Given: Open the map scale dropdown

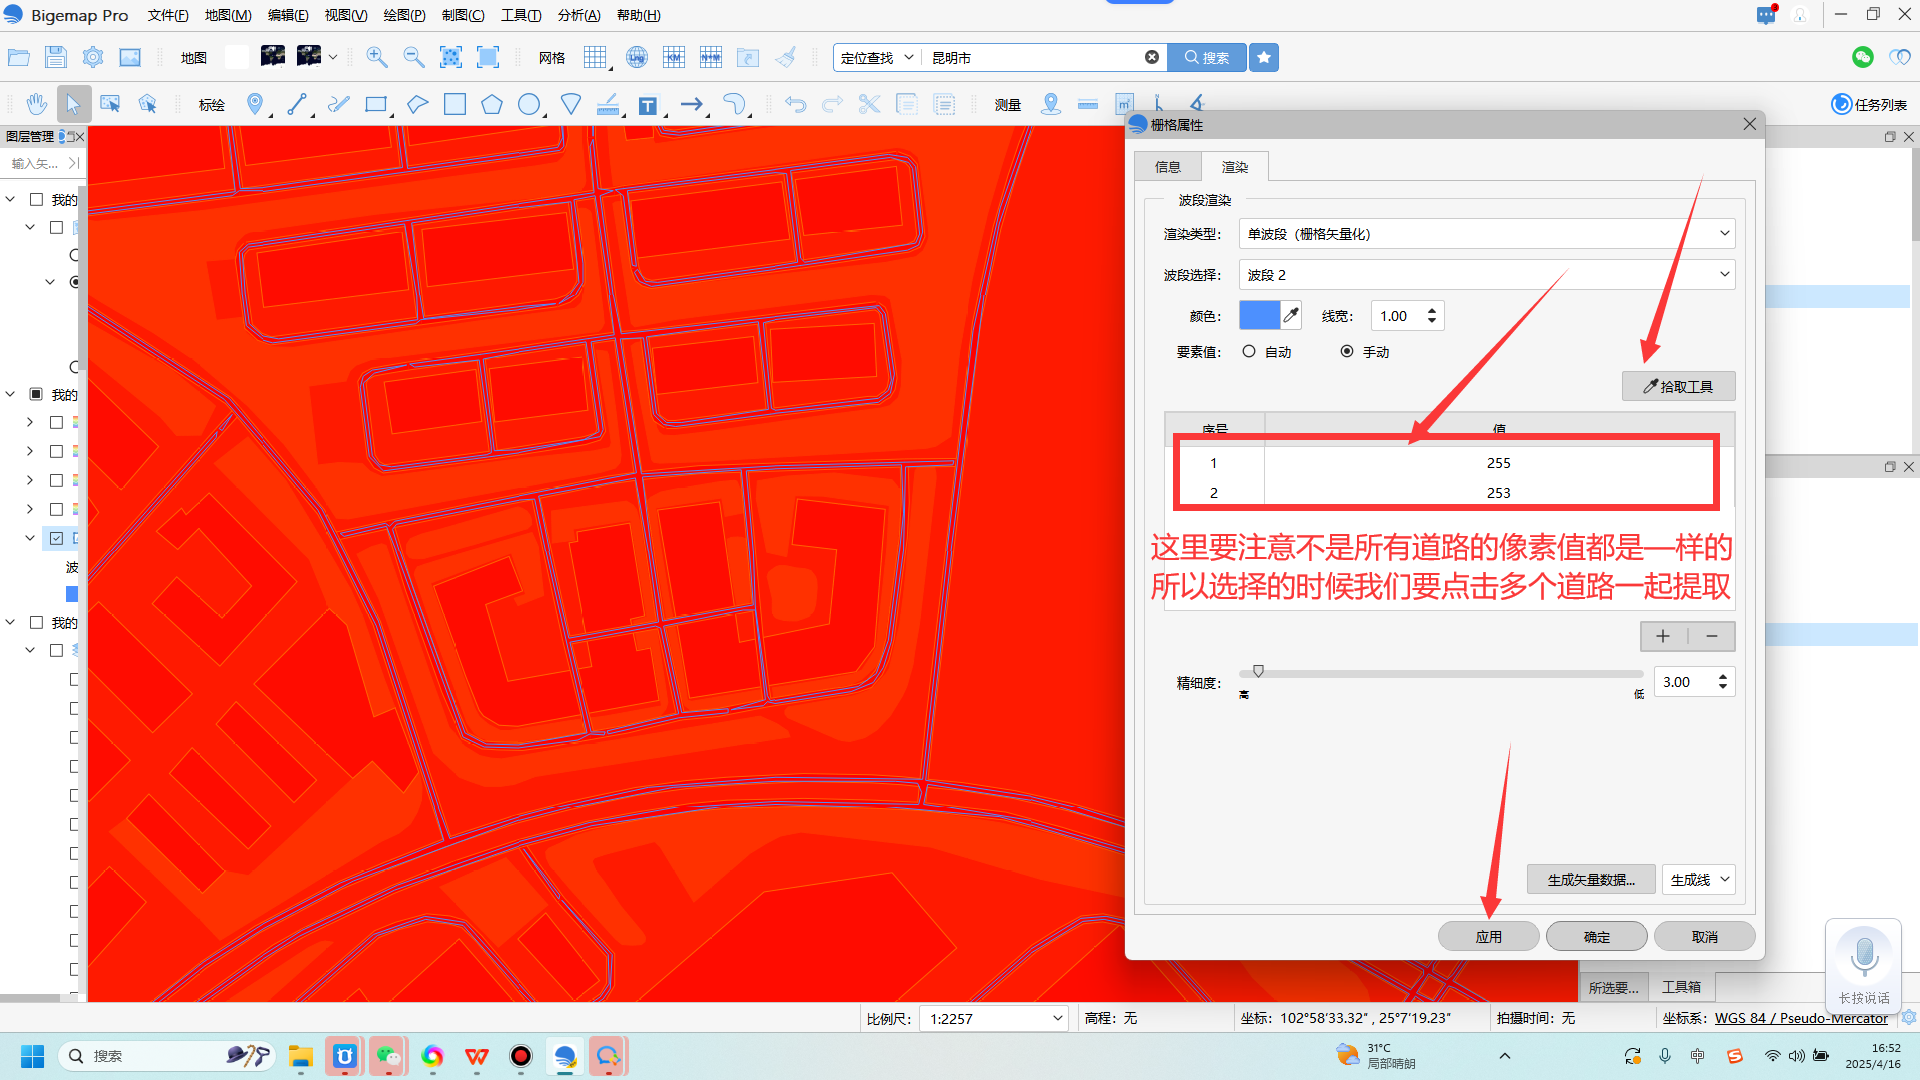Looking at the screenshot, I should [x=1057, y=1018].
